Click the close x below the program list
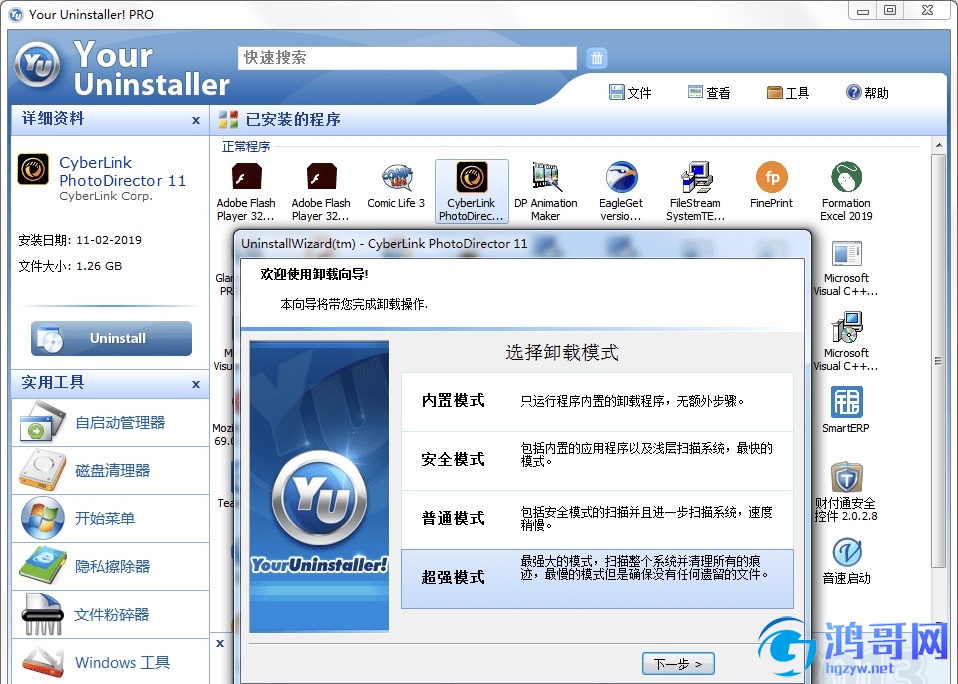The height and width of the screenshot is (684, 958). pos(220,643)
